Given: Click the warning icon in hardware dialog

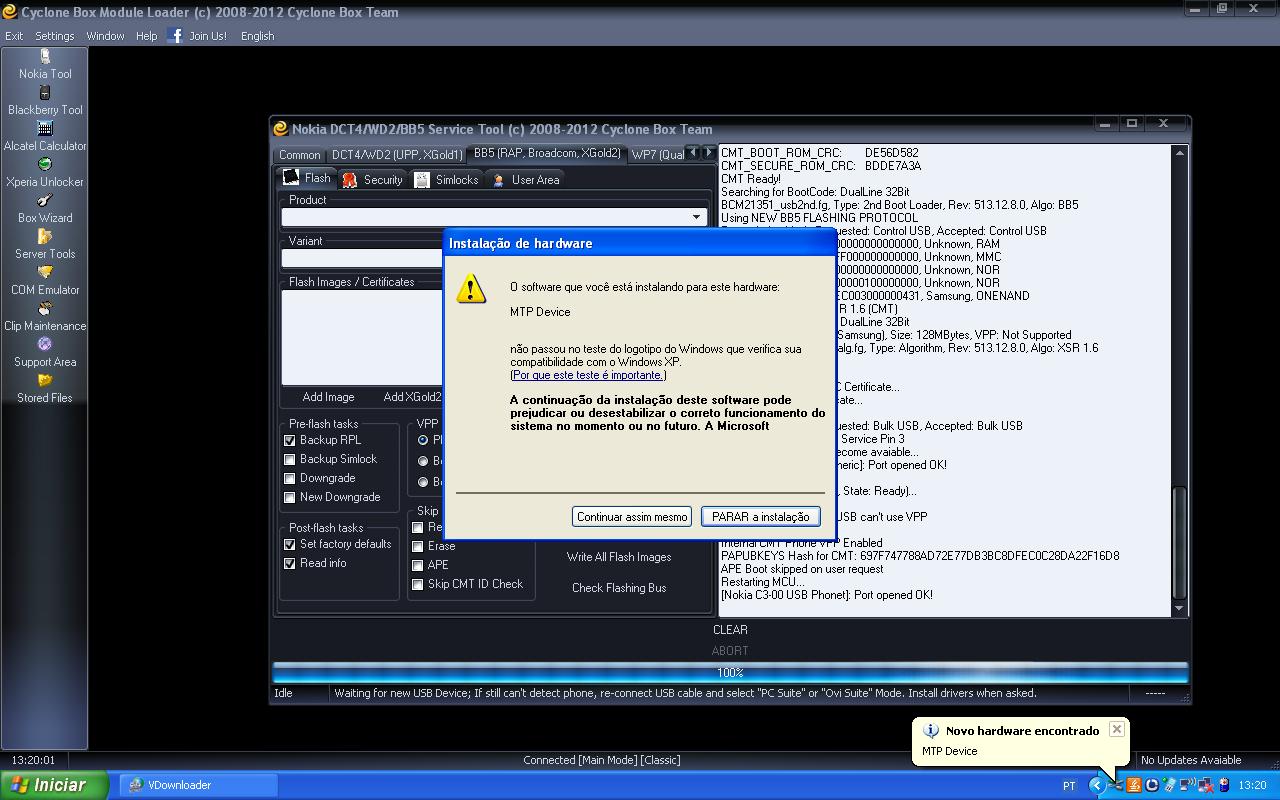Looking at the screenshot, I should click(471, 289).
